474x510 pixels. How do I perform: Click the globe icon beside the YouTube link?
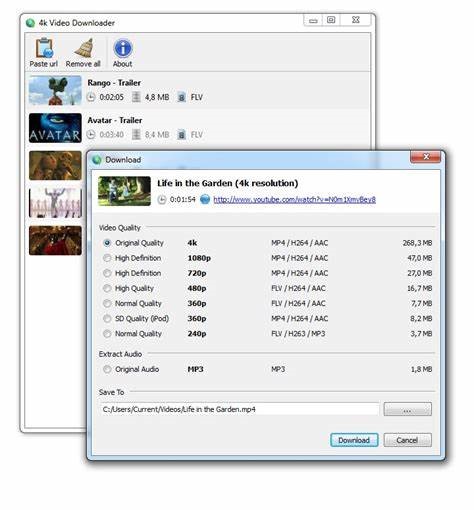tap(205, 199)
